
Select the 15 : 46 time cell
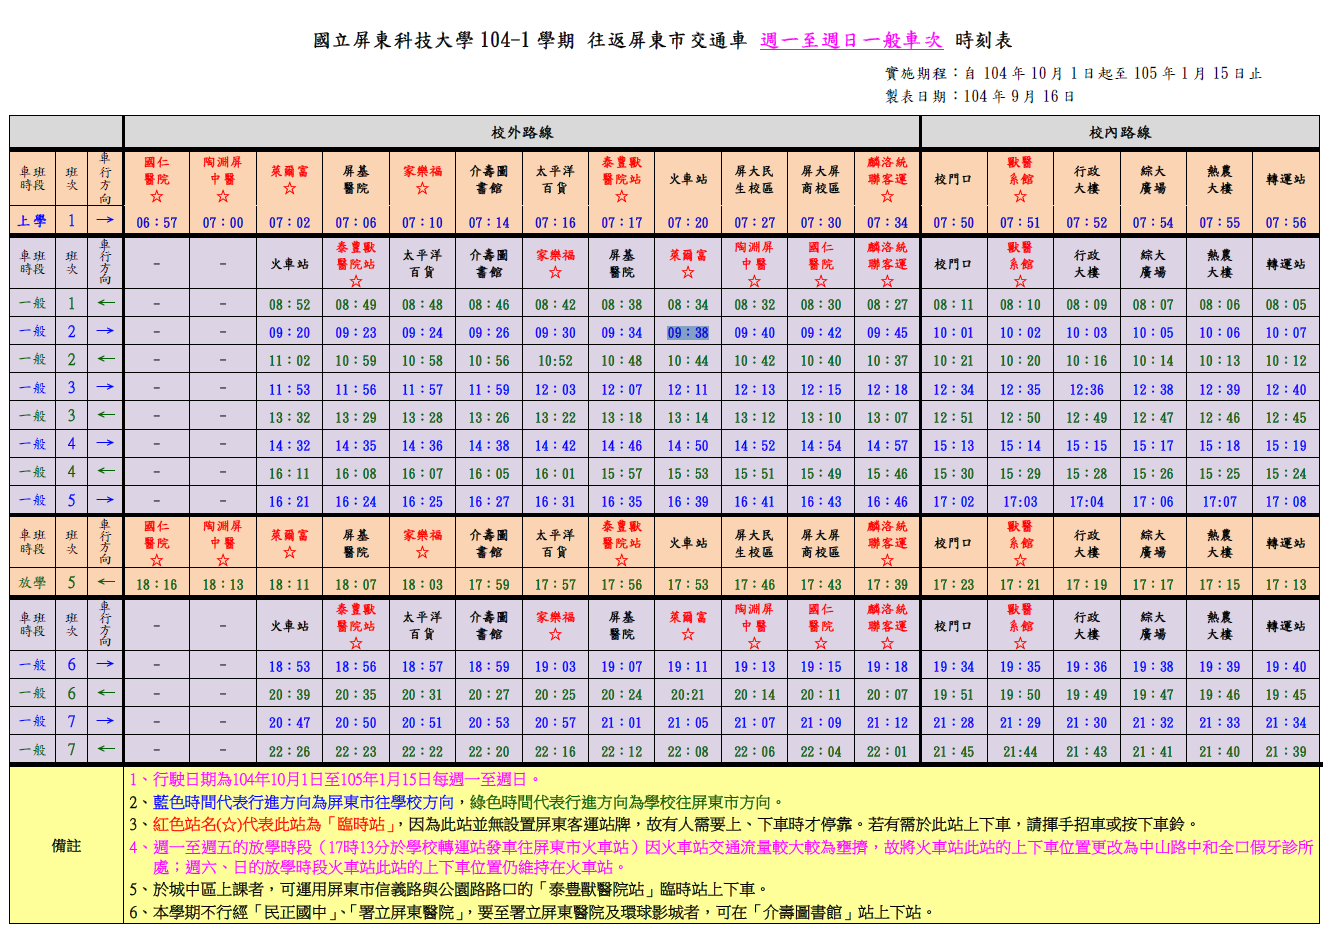[887, 474]
